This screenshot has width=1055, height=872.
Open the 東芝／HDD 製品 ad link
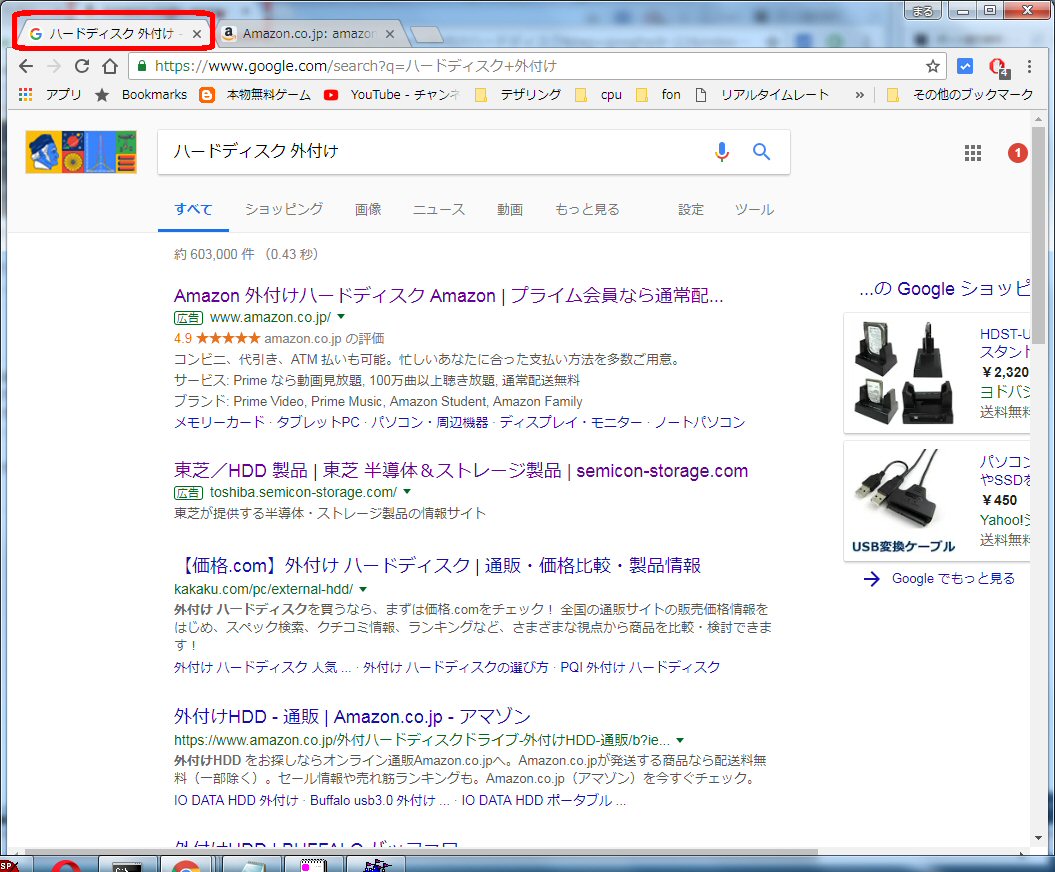tap(461, 470)
